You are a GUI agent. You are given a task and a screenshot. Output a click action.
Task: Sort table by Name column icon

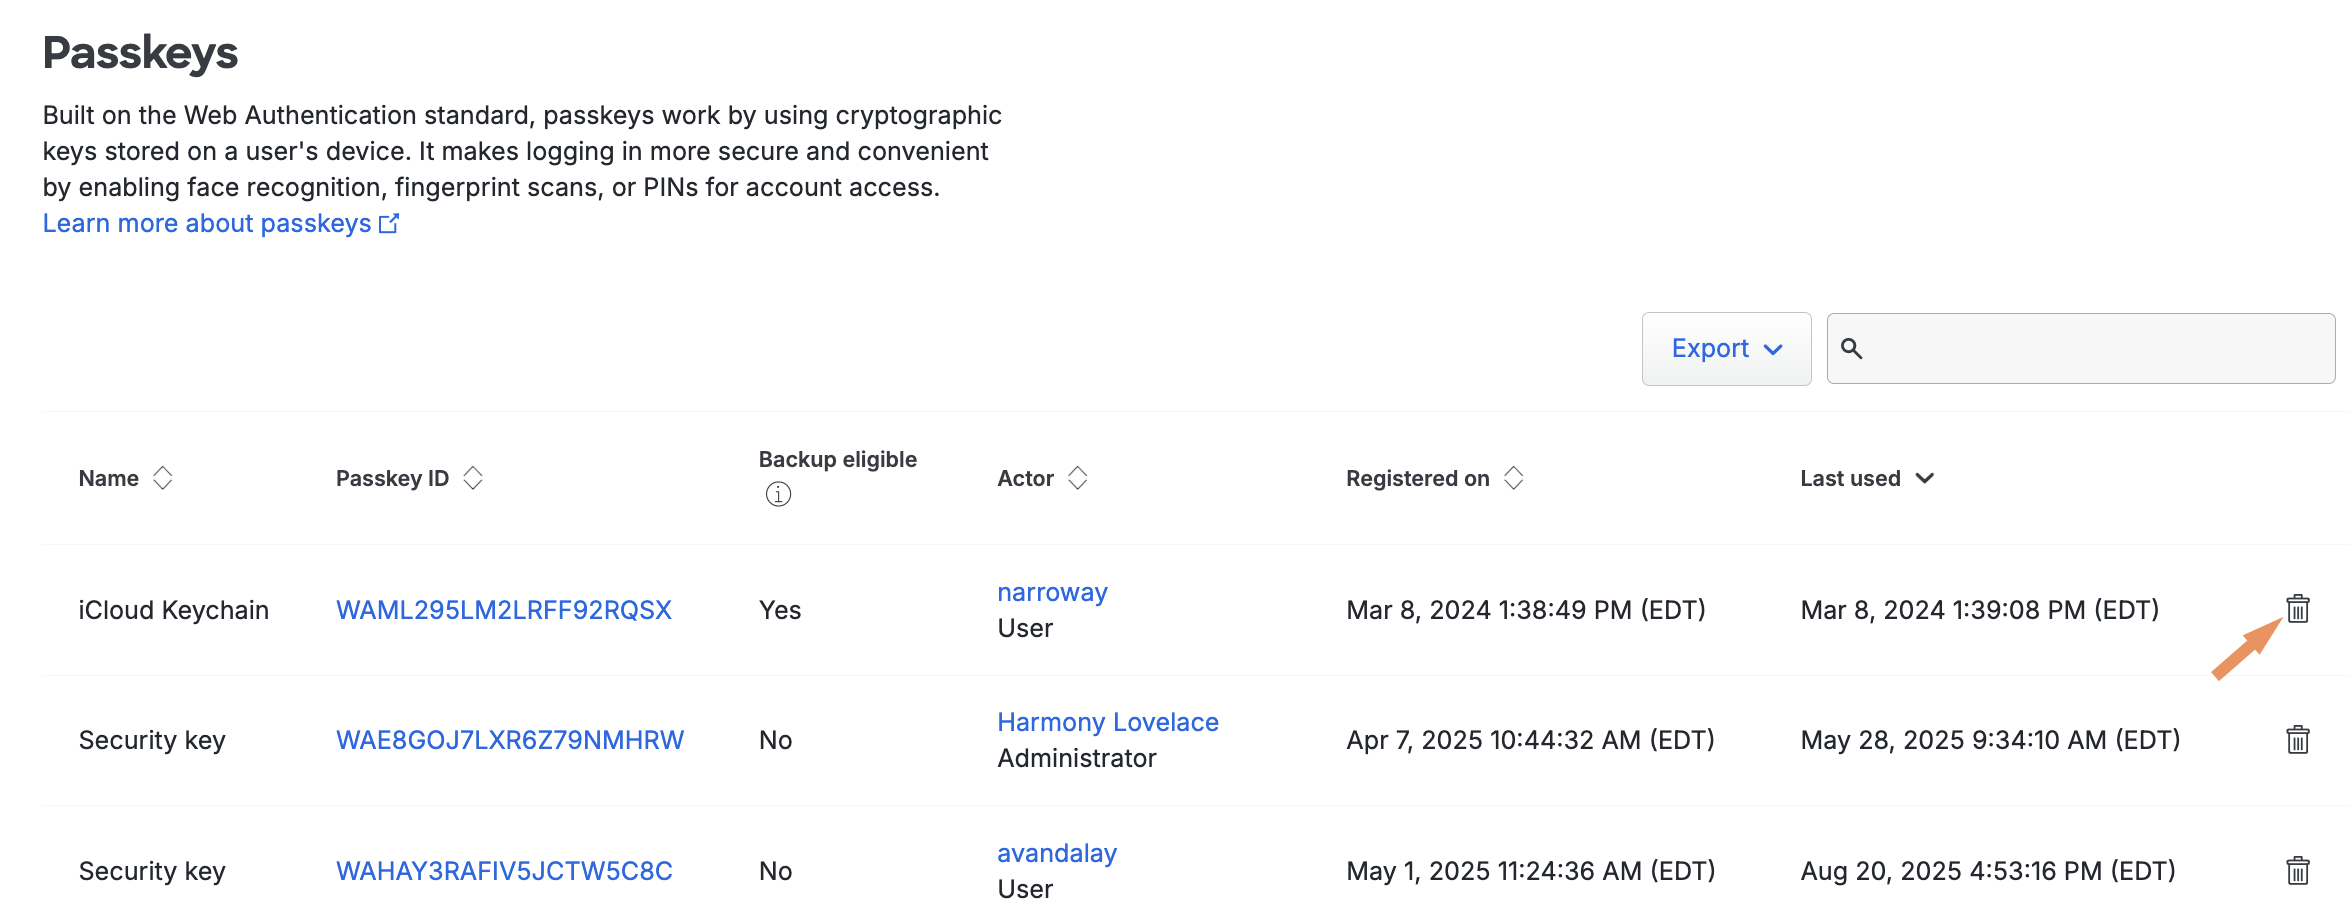pyautogui.click(x=163, y=478)
